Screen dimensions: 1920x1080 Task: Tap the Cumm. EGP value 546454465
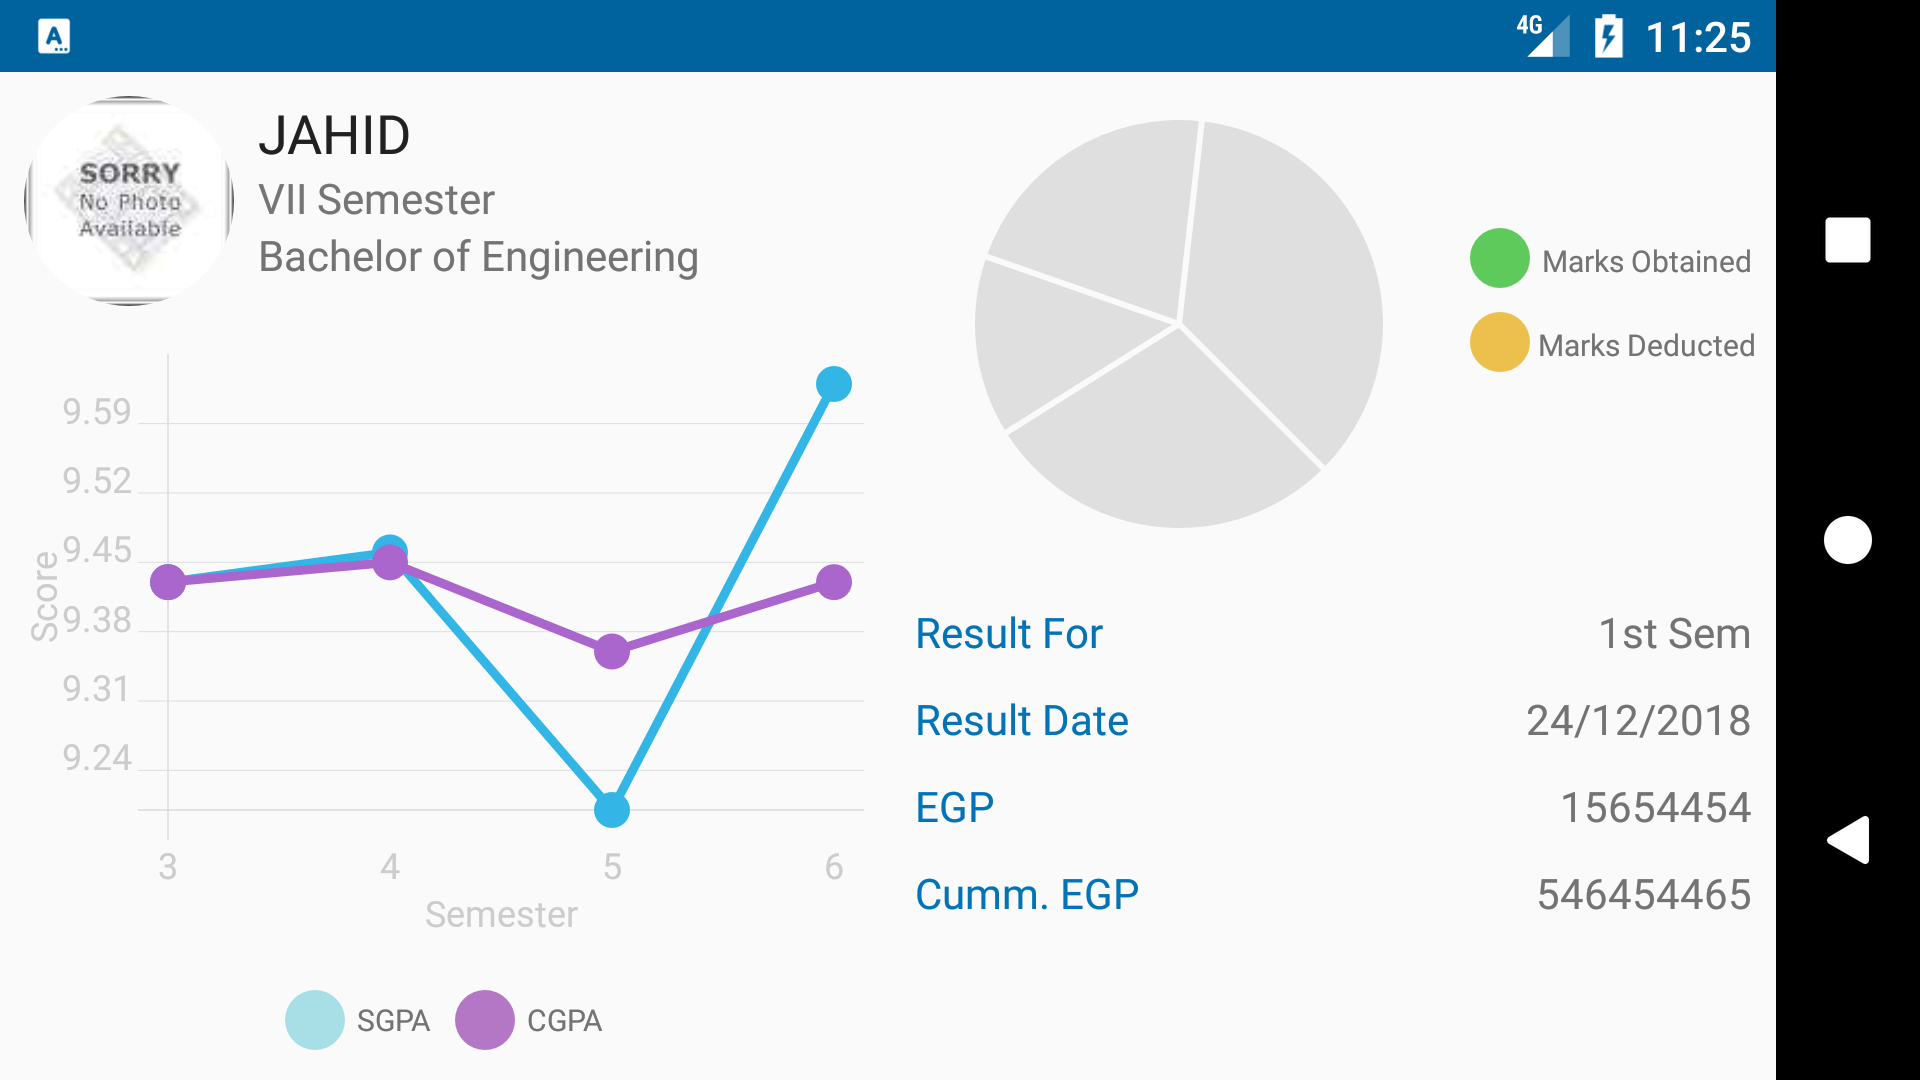click(x=1644, y=895)
